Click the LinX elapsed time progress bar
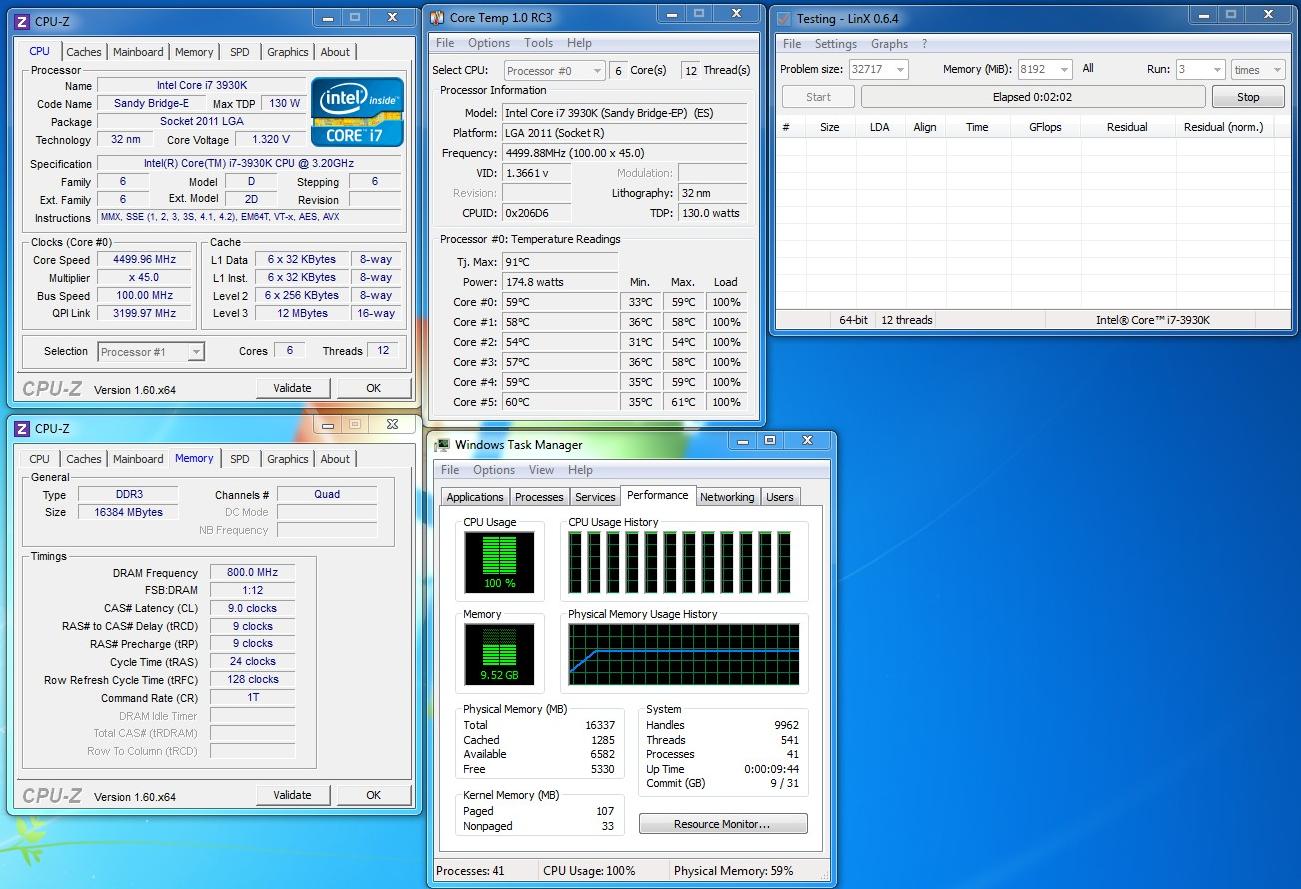 (x=1033, y=97)
